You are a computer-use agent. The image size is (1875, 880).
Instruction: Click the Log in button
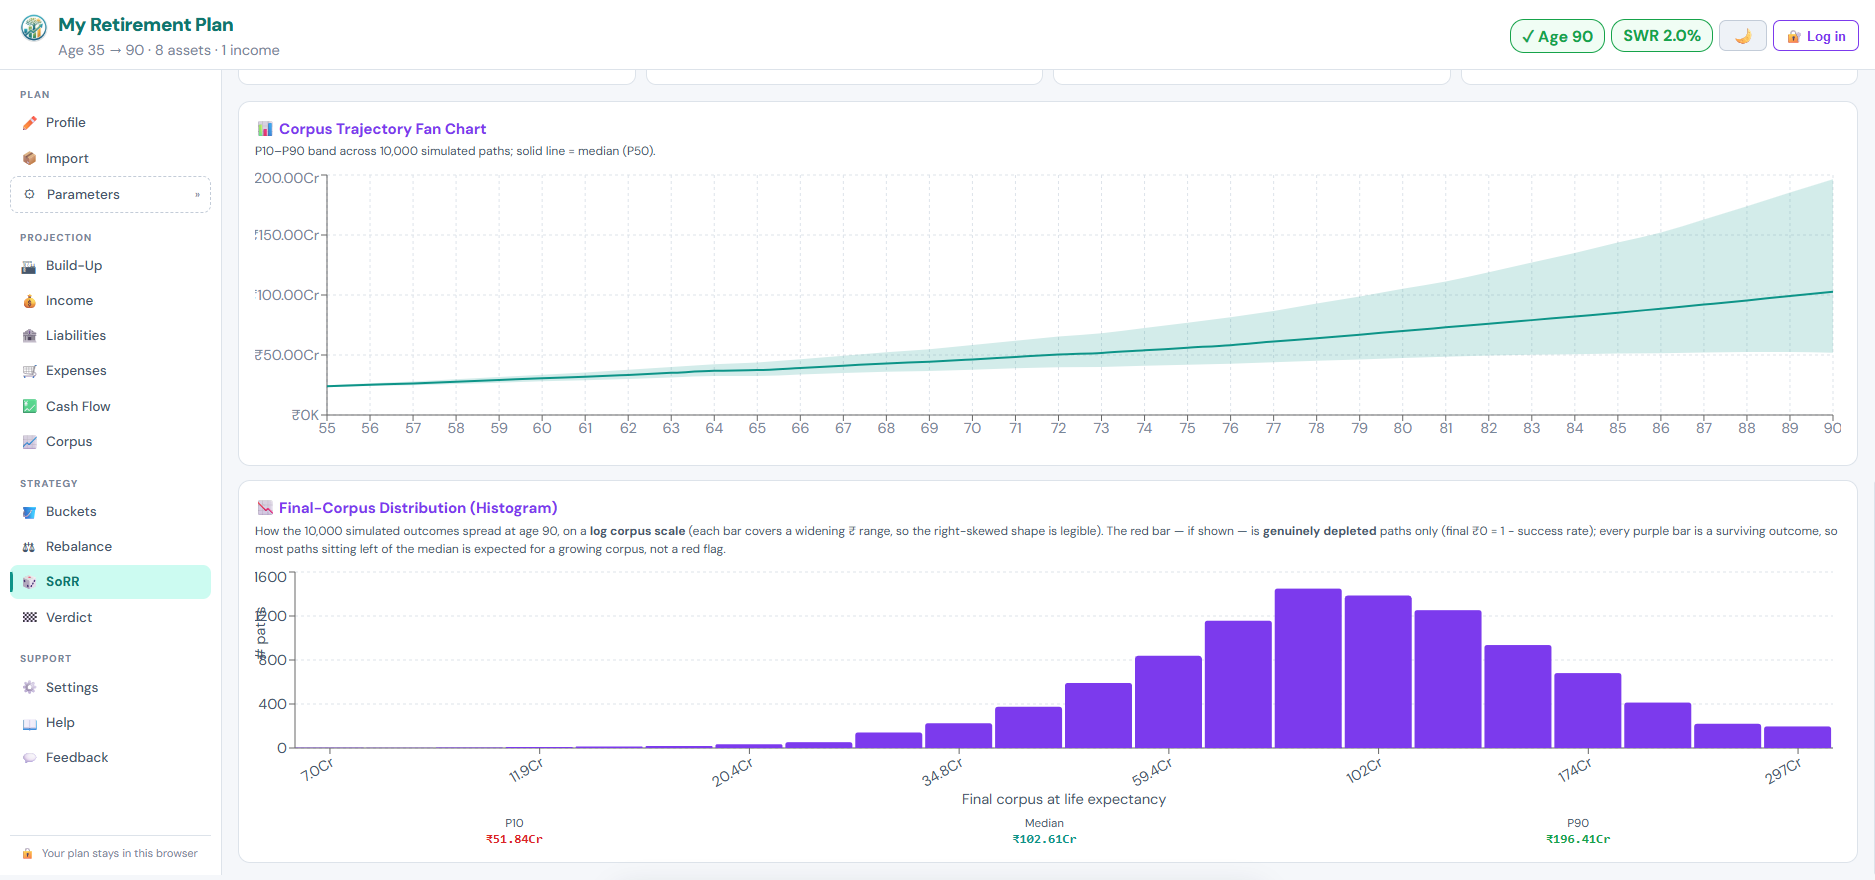tap(1816, 36)
